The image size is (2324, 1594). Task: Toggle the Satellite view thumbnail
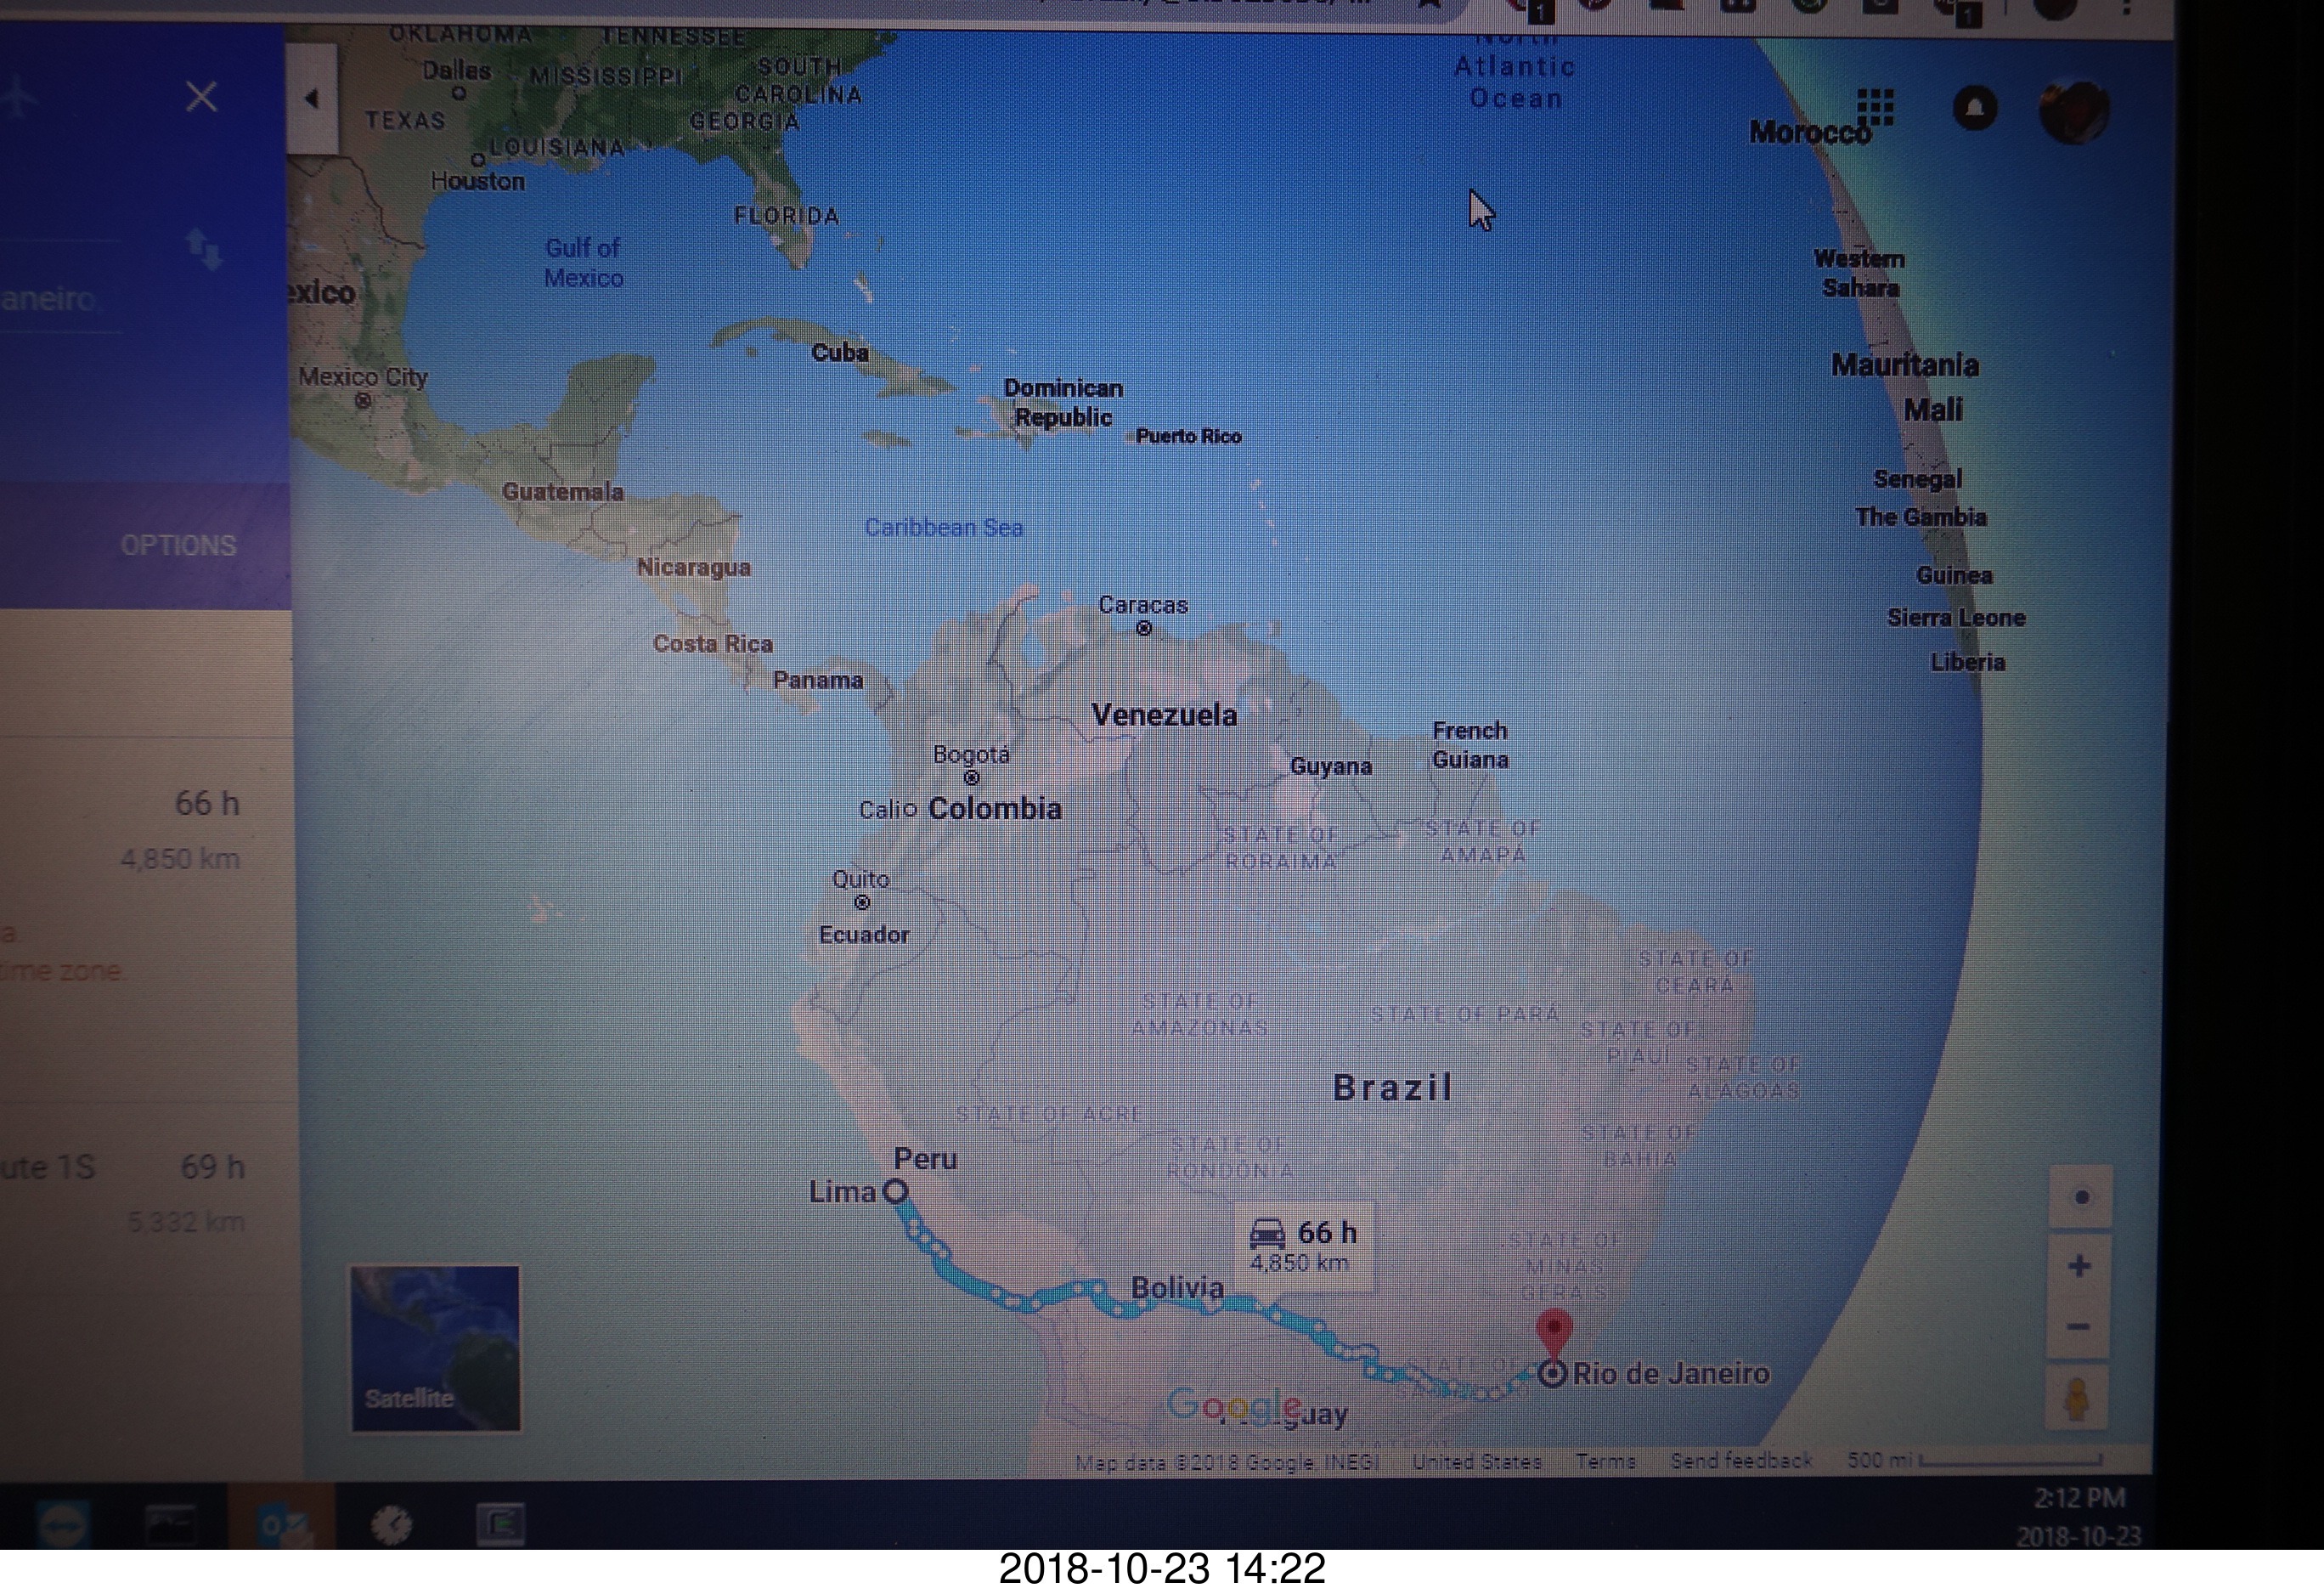click(x=435, y=1348)
